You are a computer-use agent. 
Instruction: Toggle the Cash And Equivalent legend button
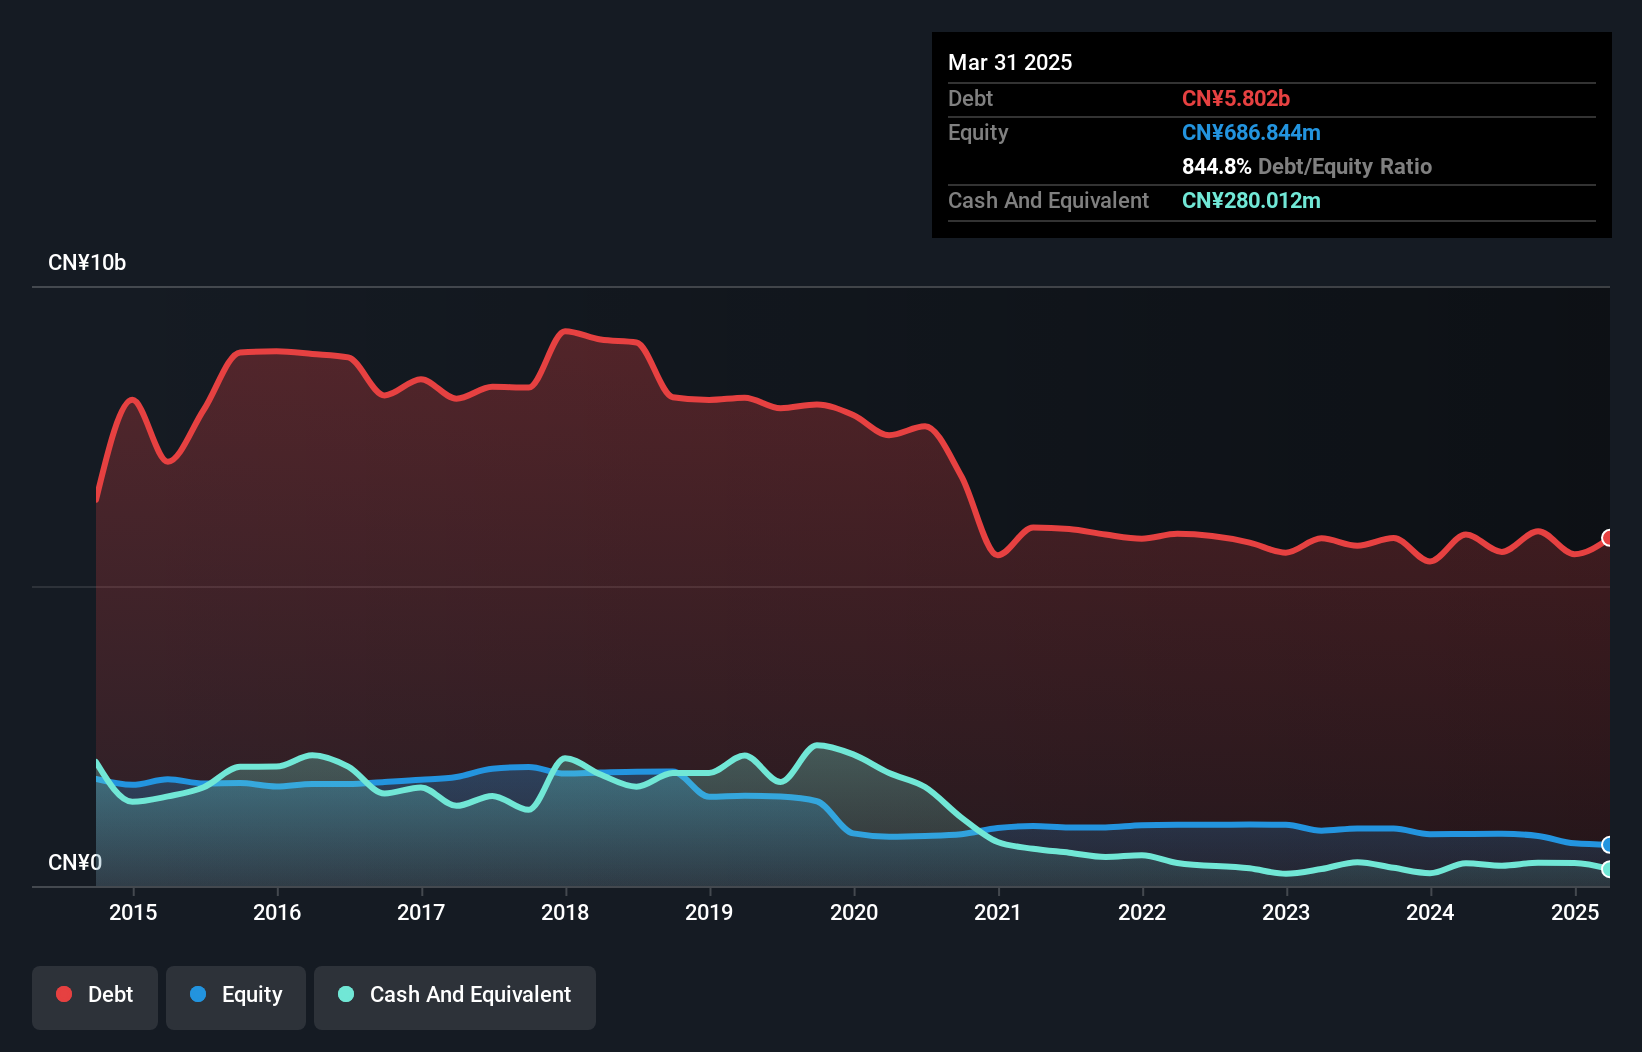[455, 997]
